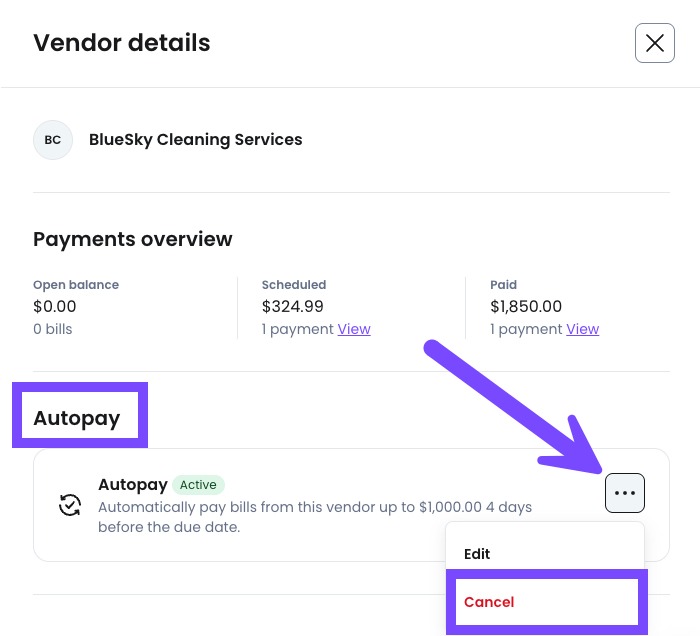Click the 0 bills text
Image resolution: width=700 pixels, height=636 pixels.
(x=53, y=329)
